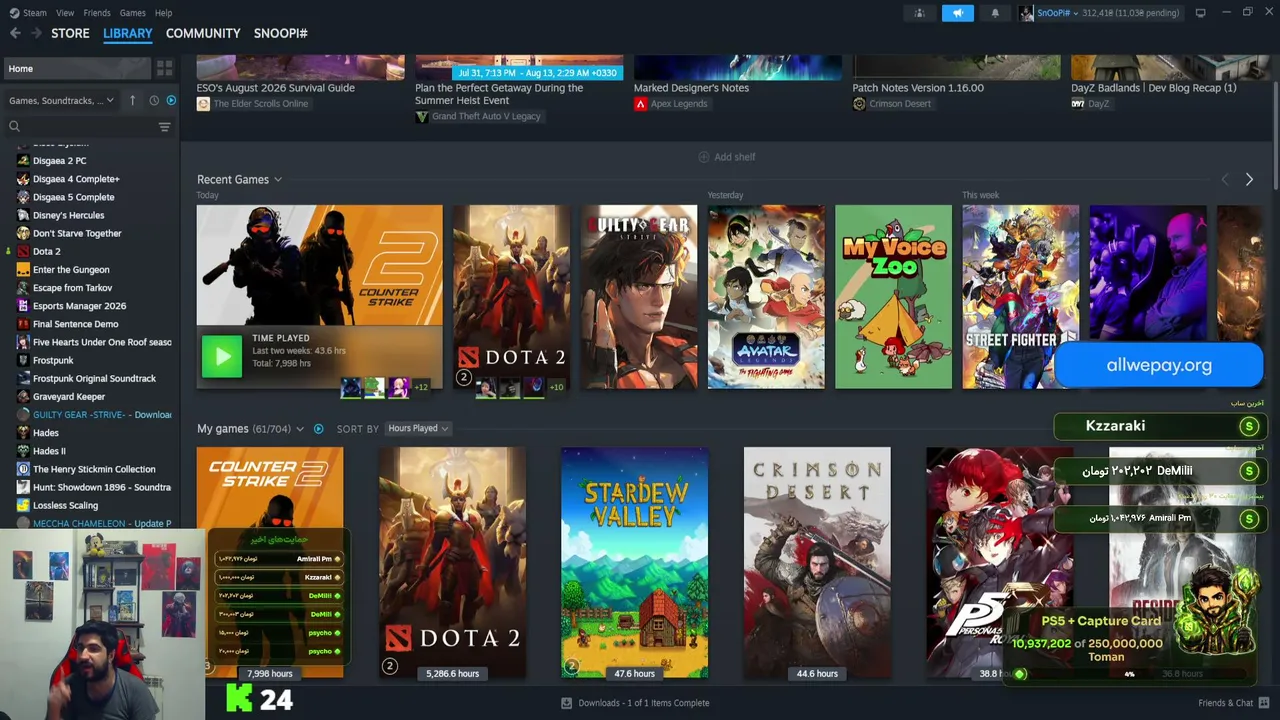Switch to the collections grid view icon
The height and width of the screenshot is (720, 1280).
point(164,68)
